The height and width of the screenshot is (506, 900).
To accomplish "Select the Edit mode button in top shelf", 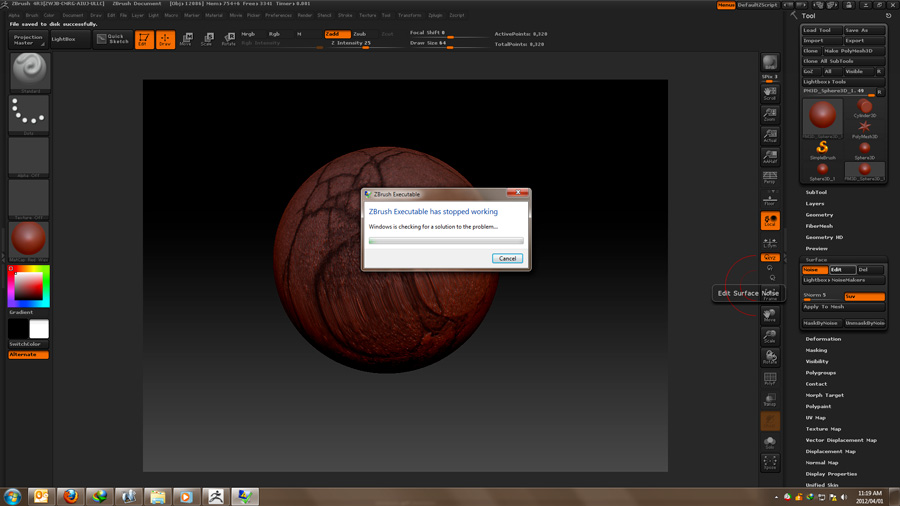I will coord(144,40).
